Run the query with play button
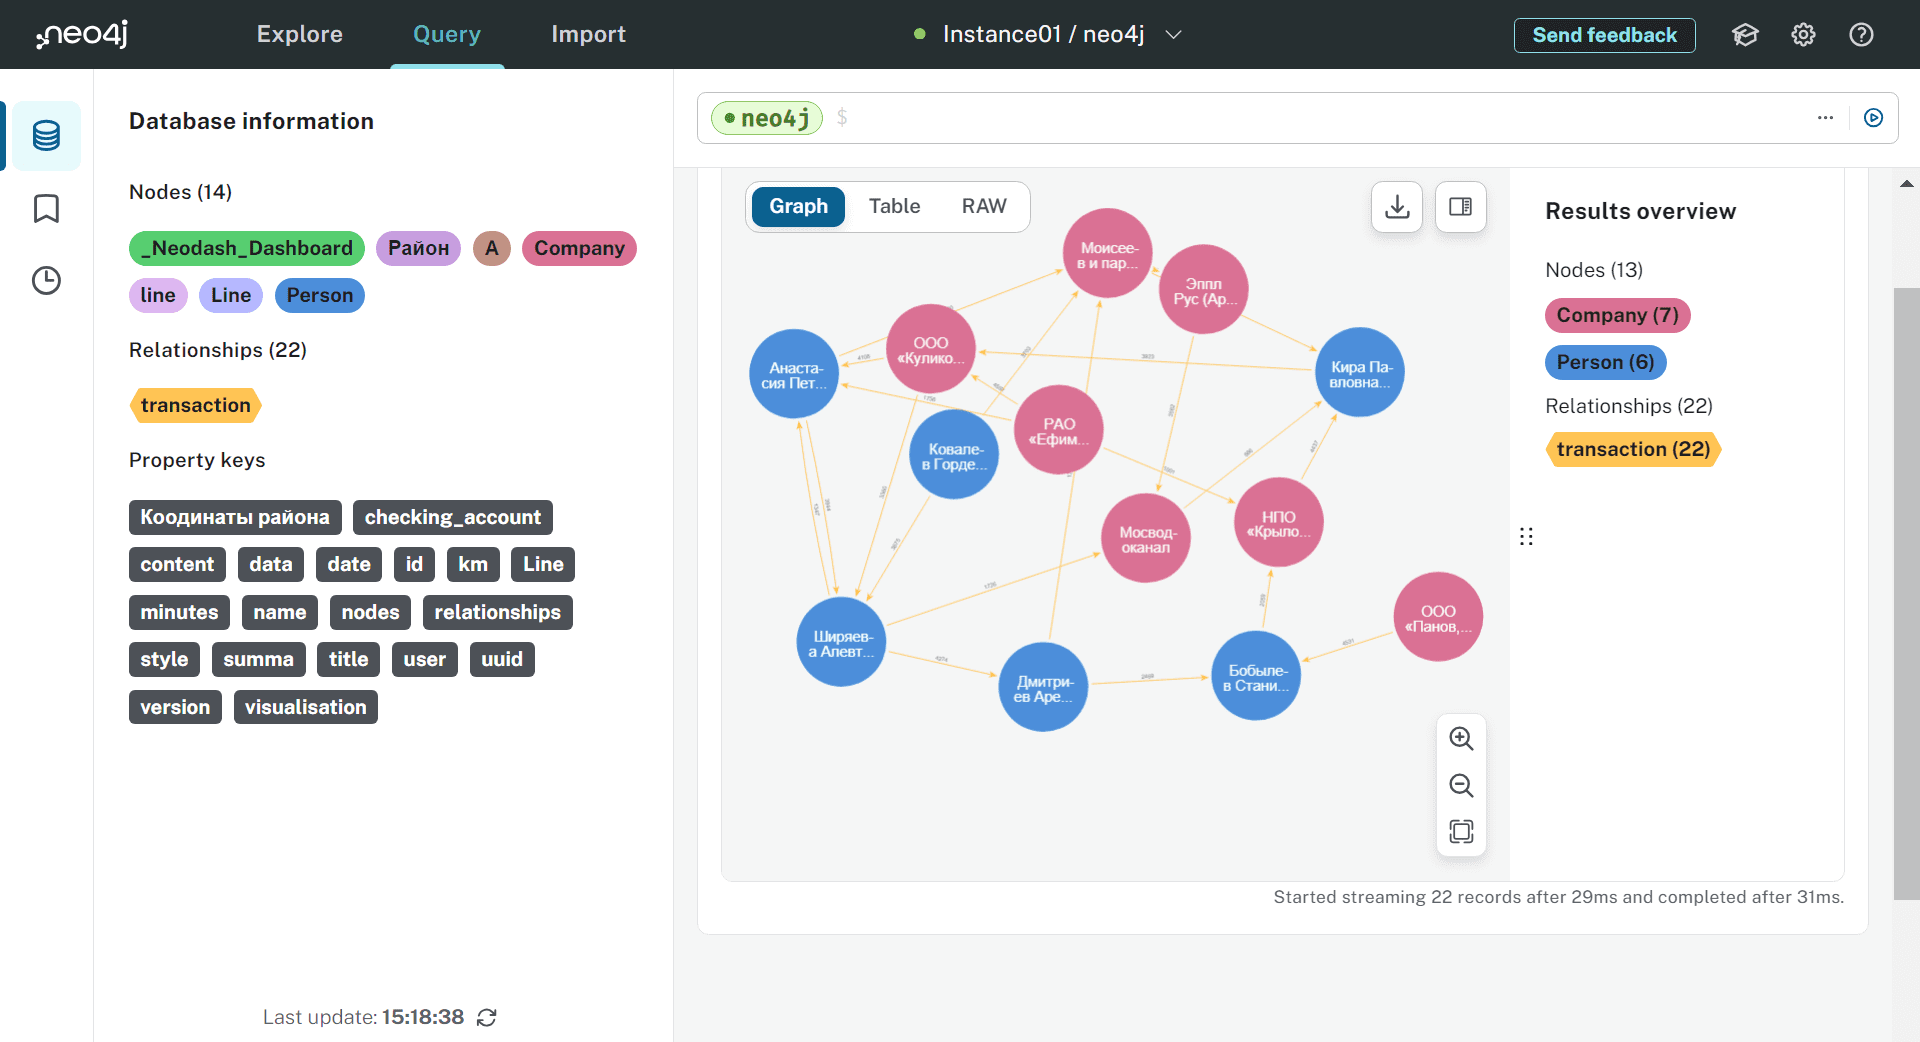1920x1042 pixels. [x=1873, y=118]
